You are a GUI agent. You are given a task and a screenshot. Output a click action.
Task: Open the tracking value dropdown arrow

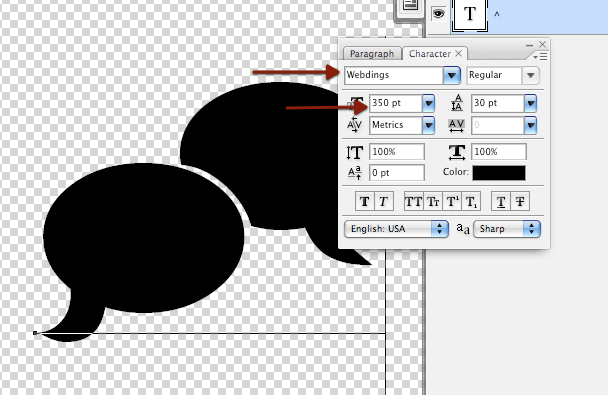[x=530, y=126]
